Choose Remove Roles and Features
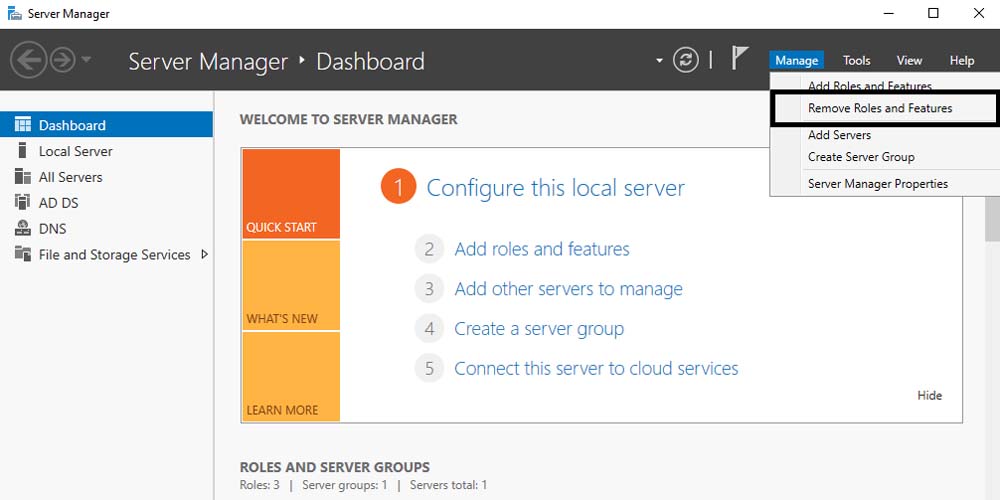This screenshot has height=500, width=1000. 880,108
